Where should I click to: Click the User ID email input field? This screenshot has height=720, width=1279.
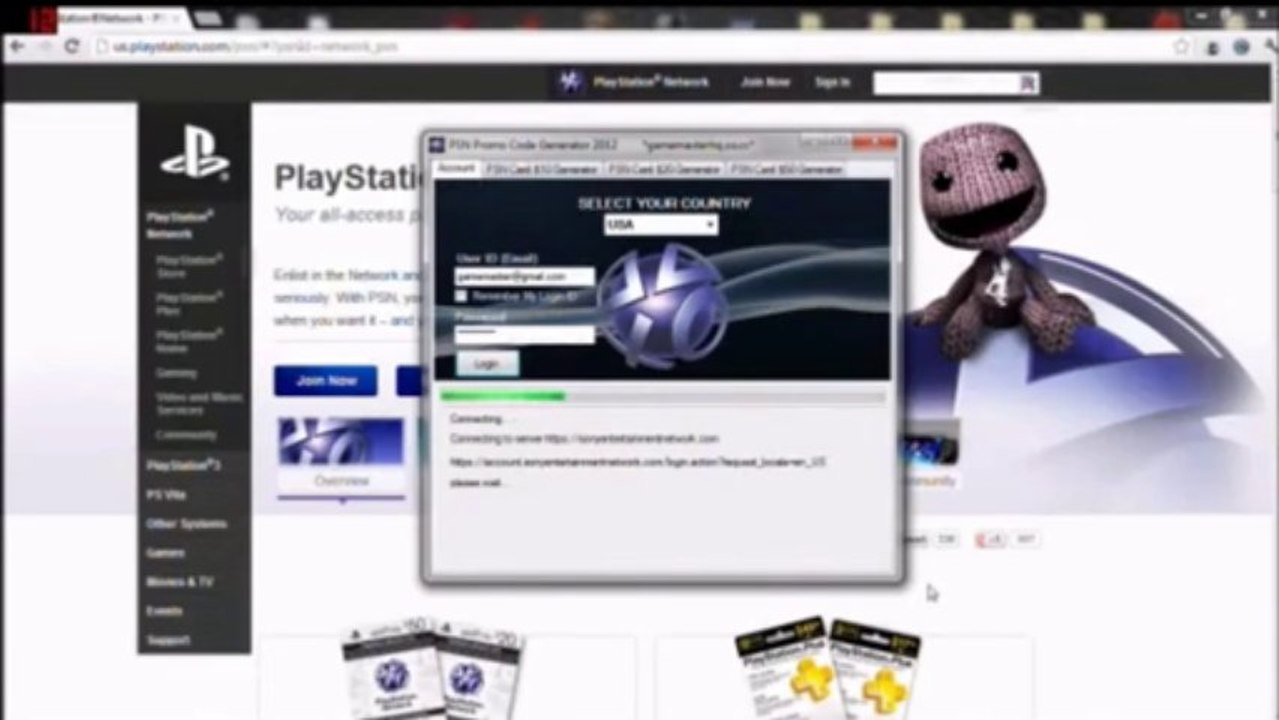524,276
